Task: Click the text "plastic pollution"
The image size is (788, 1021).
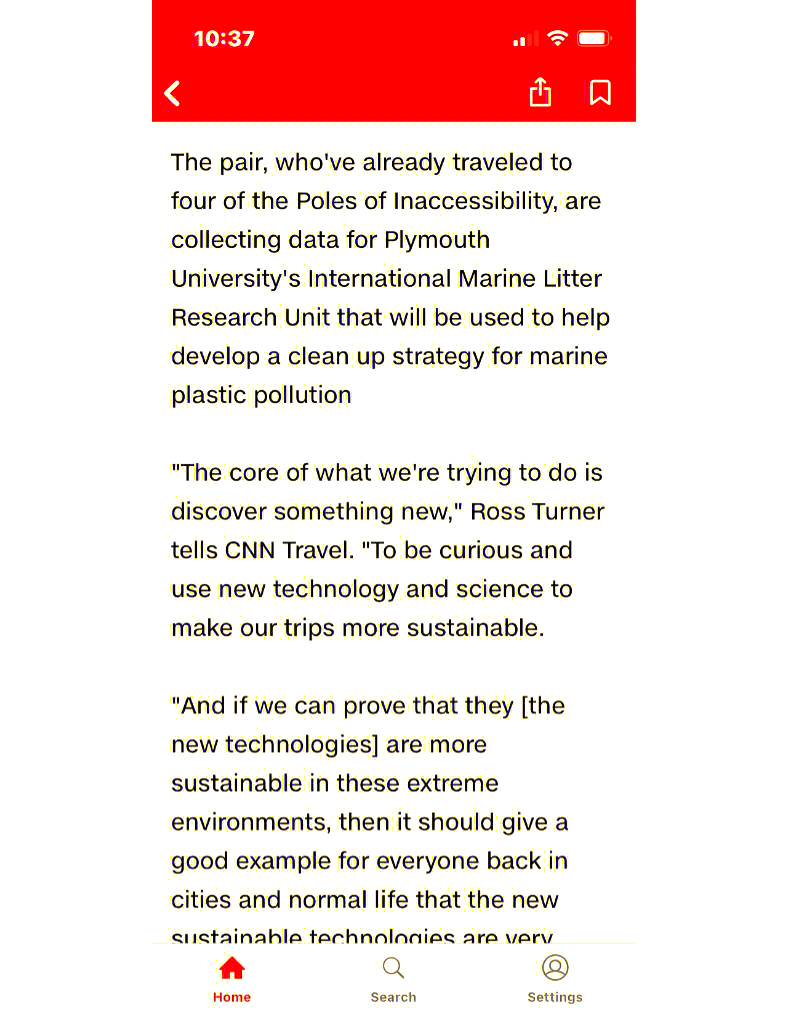Action: [x=261, y=395]
